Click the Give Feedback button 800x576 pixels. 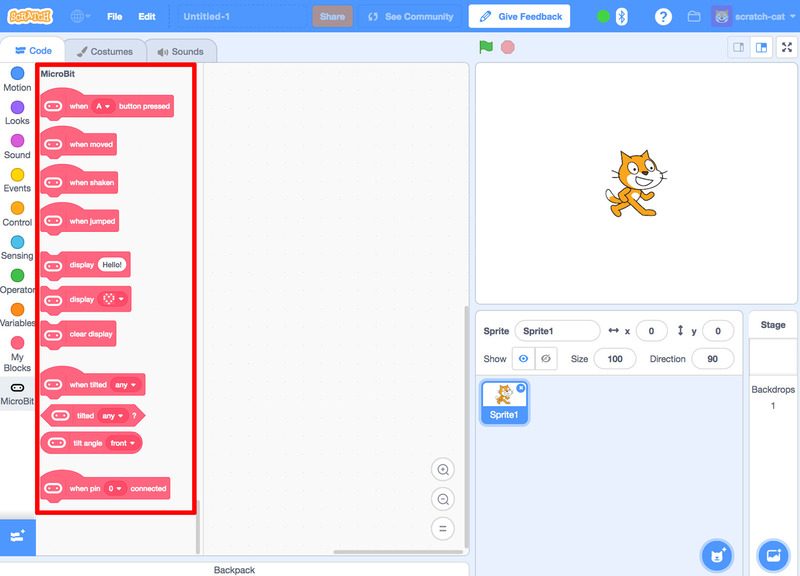519,17
